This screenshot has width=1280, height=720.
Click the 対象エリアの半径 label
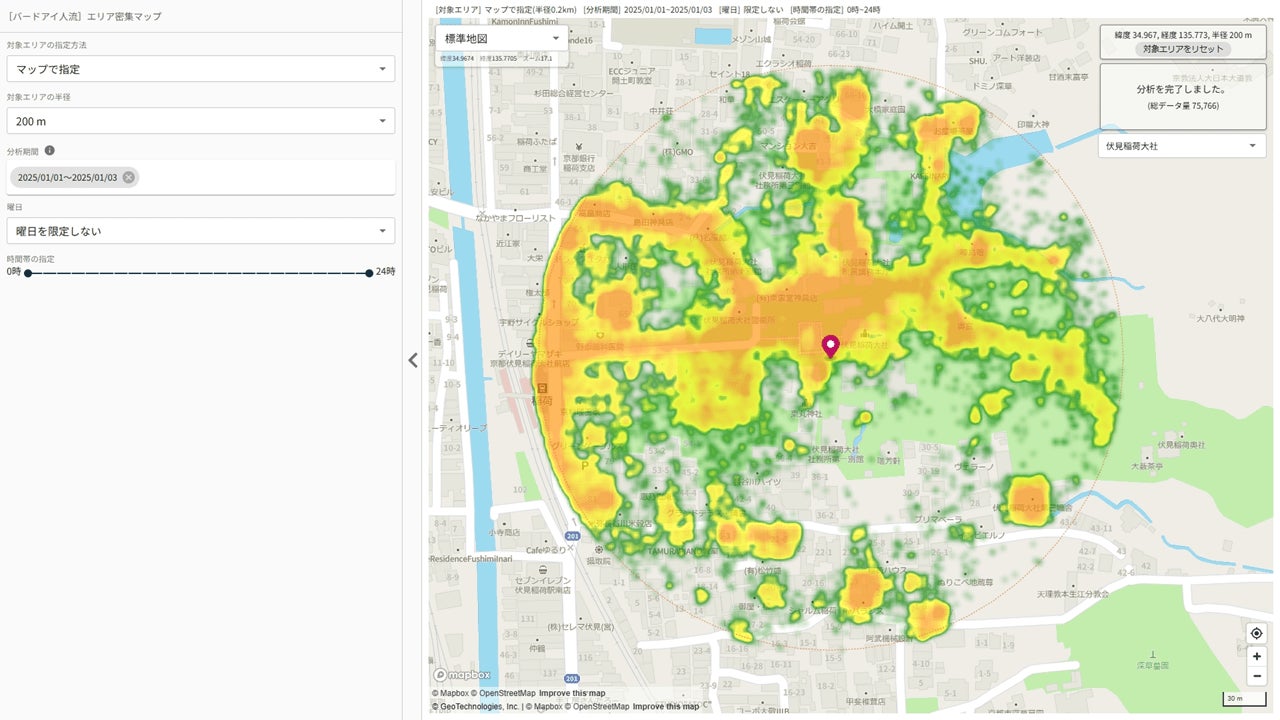tap(39, 97)
